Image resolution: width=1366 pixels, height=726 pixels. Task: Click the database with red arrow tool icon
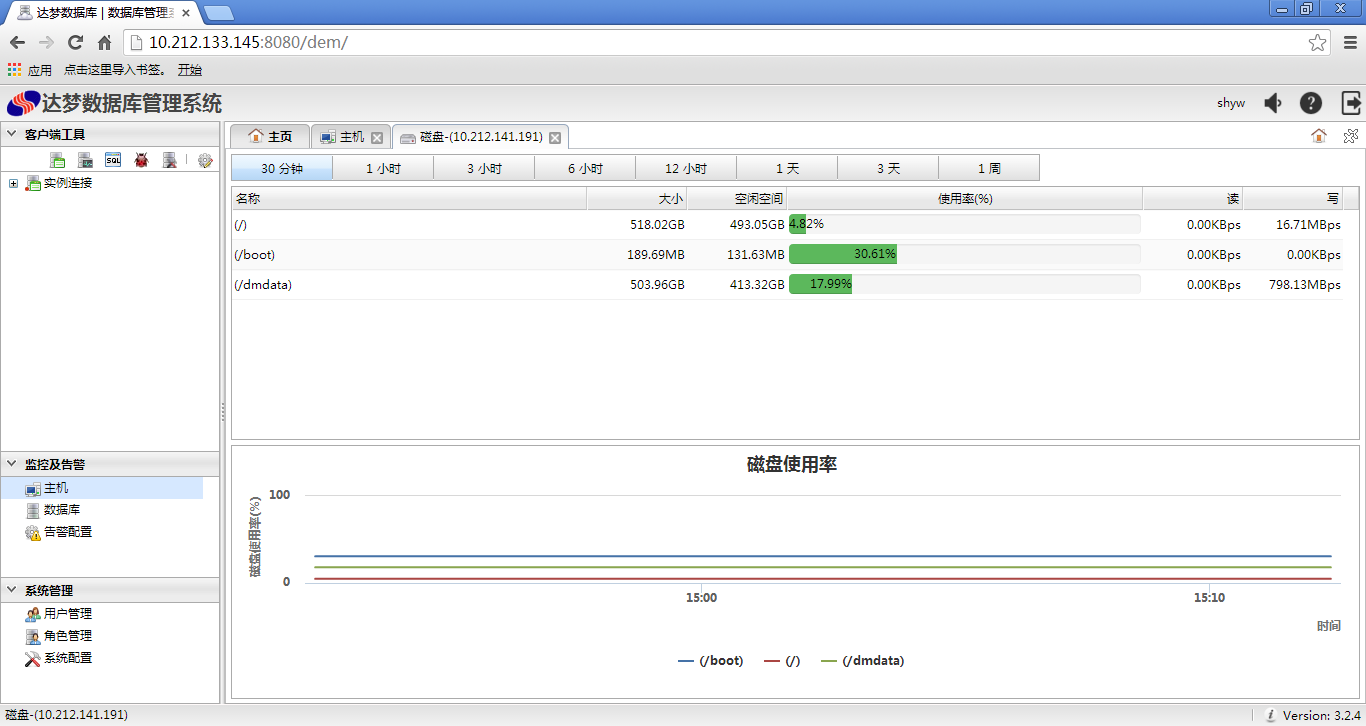tap(170, 160)
